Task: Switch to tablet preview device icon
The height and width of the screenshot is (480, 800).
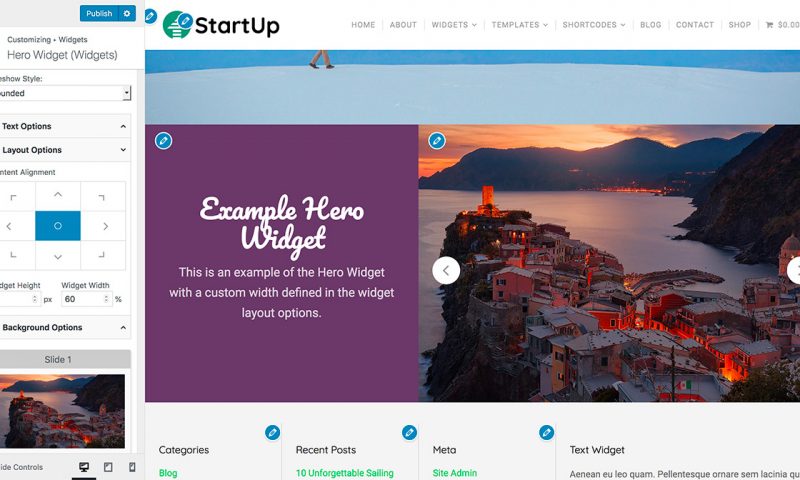Action: tap(108, 467)
